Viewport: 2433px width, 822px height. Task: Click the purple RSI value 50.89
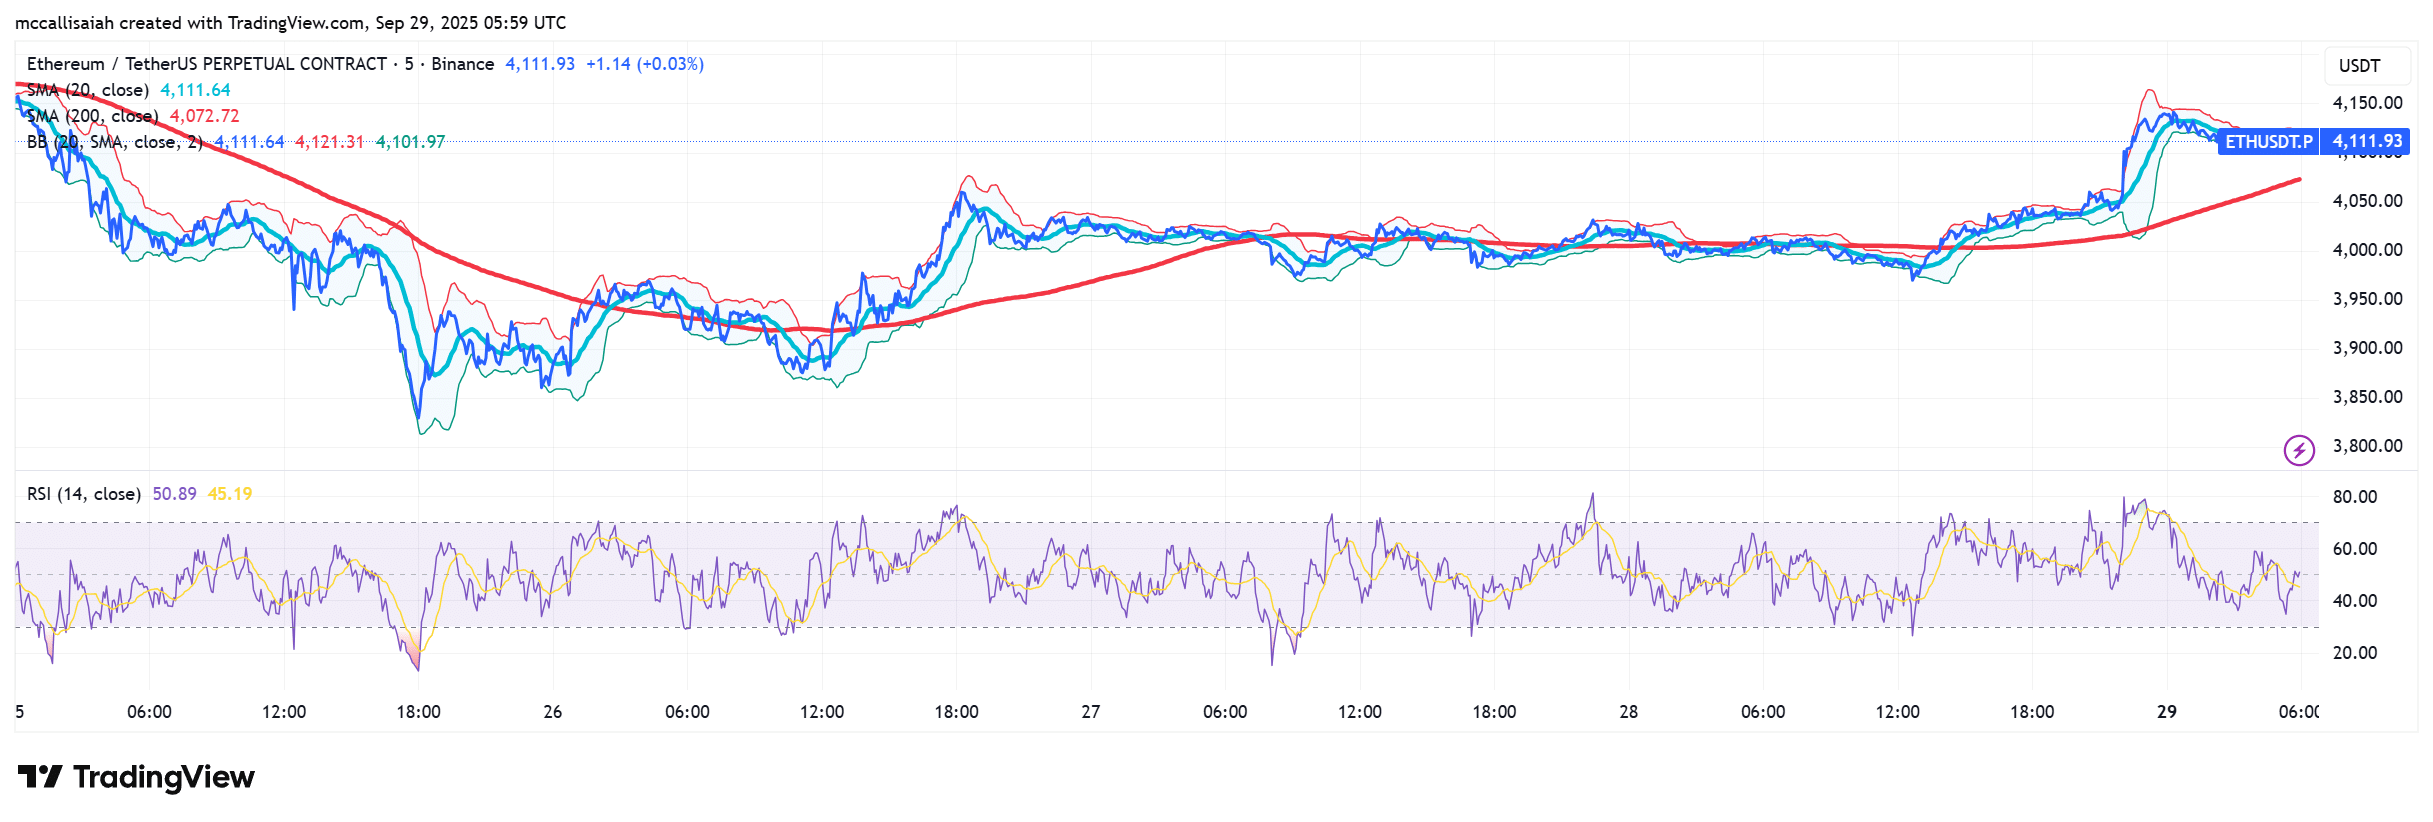[174, 494]
